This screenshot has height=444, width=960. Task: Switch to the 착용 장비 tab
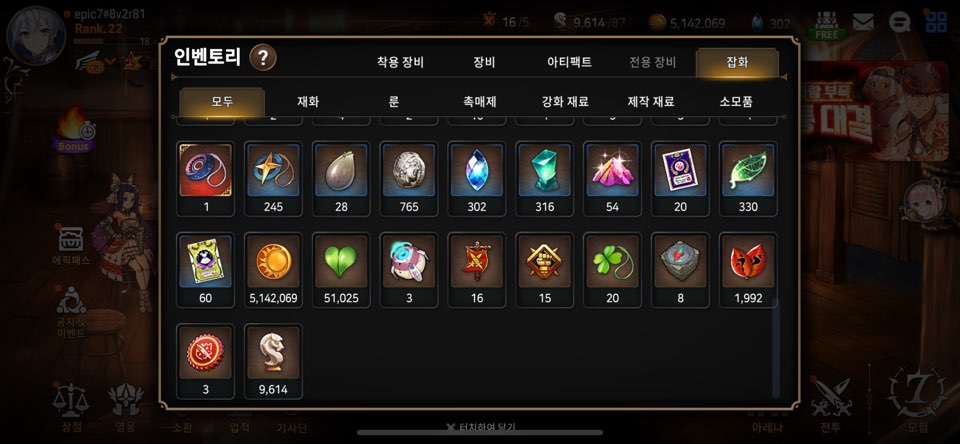[x=400, y=62]
